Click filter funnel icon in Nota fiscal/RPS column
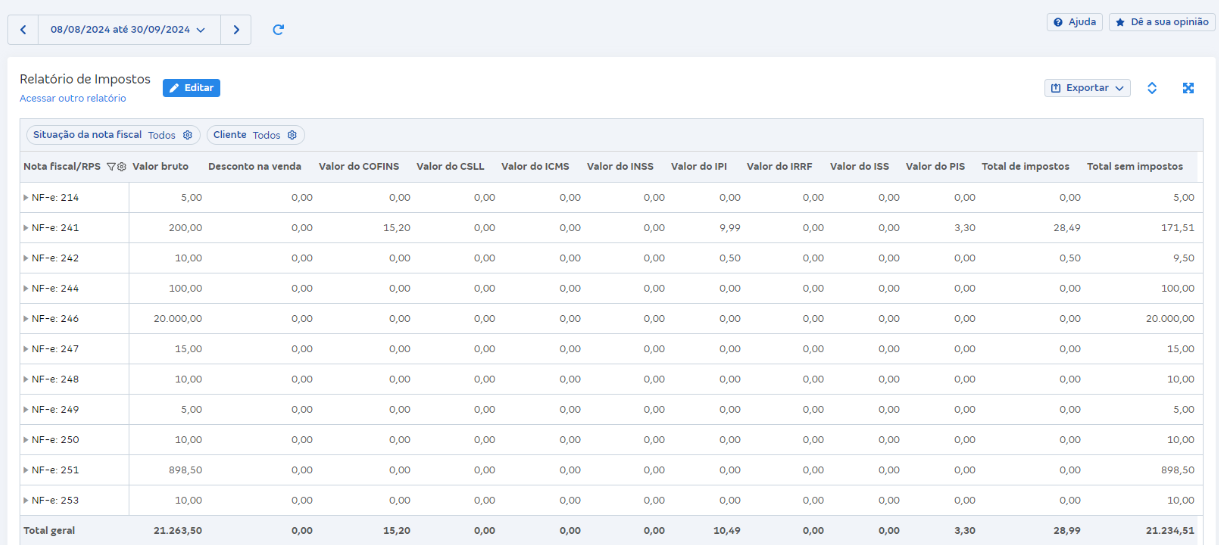Image resolution: width=1219 pixels, height=545 pixels. (111, 167)
